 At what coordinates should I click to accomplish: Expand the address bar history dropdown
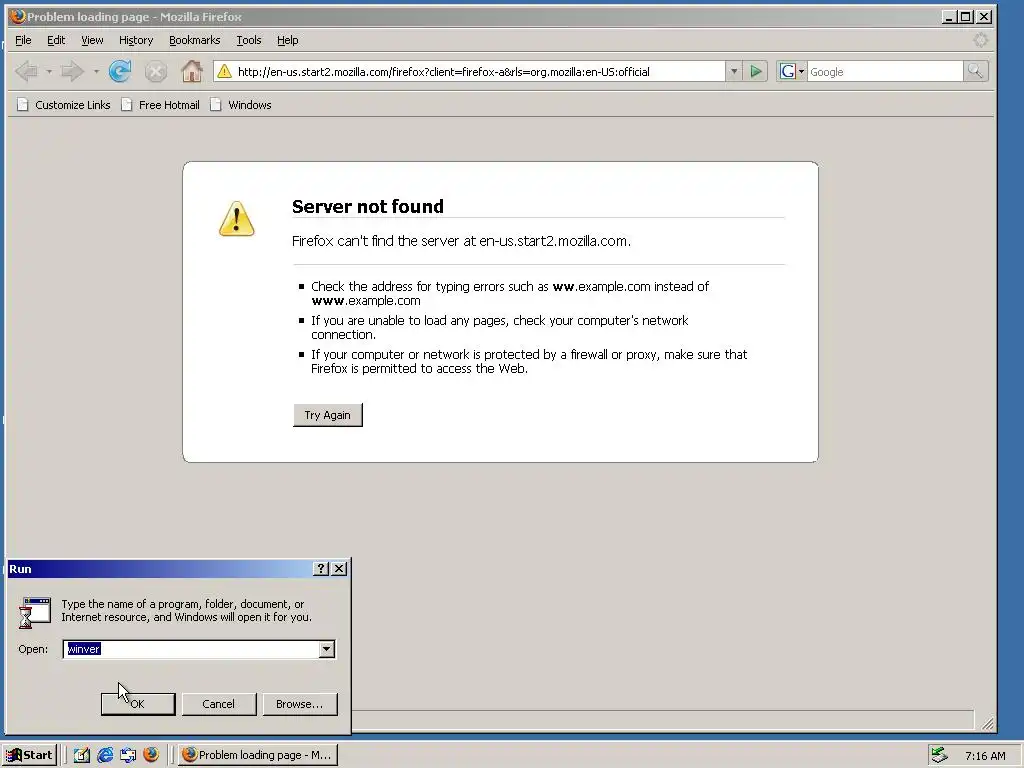click(x=733, y=71)
